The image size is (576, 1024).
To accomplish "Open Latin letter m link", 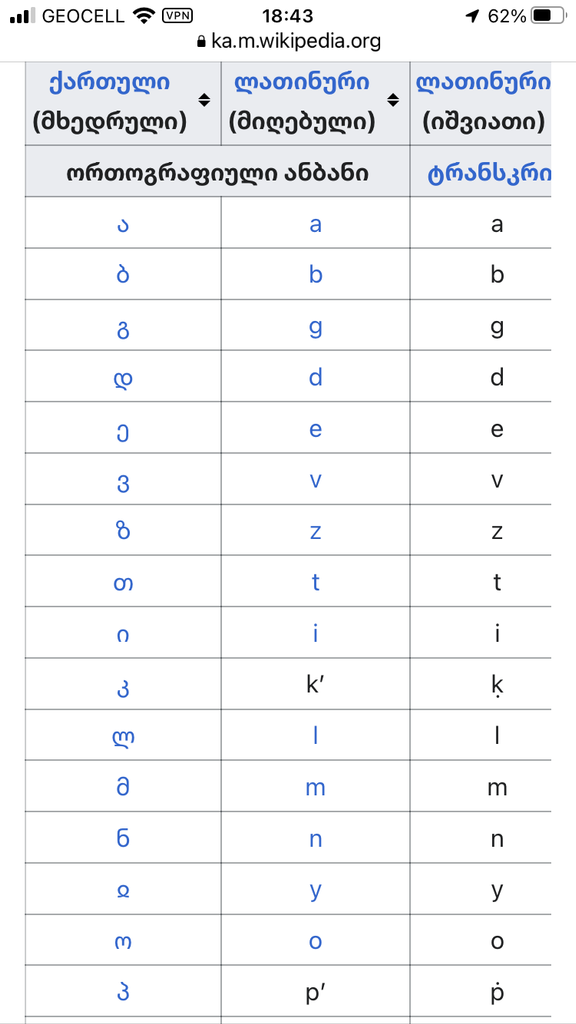I will coord(315,788).
